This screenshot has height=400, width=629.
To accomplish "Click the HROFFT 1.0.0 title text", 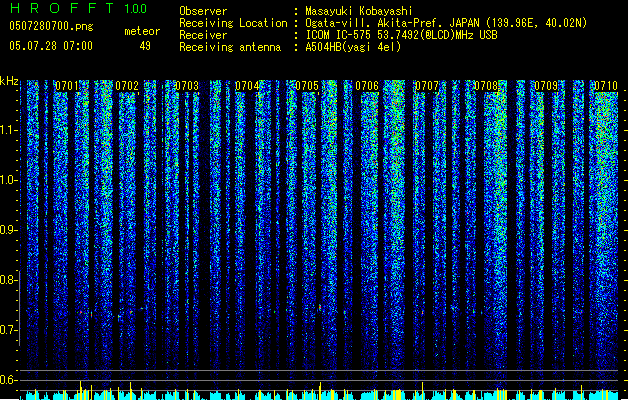I will point(78,8).
